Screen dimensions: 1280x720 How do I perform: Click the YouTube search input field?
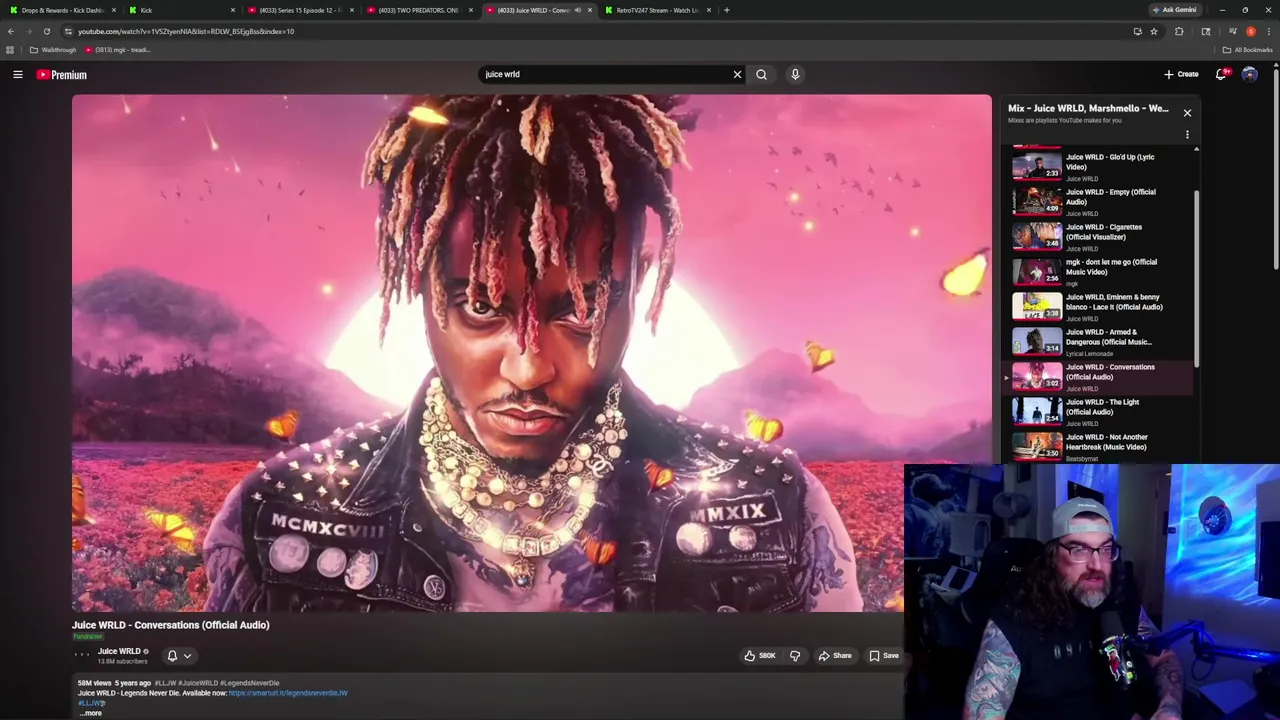(605, 74)
